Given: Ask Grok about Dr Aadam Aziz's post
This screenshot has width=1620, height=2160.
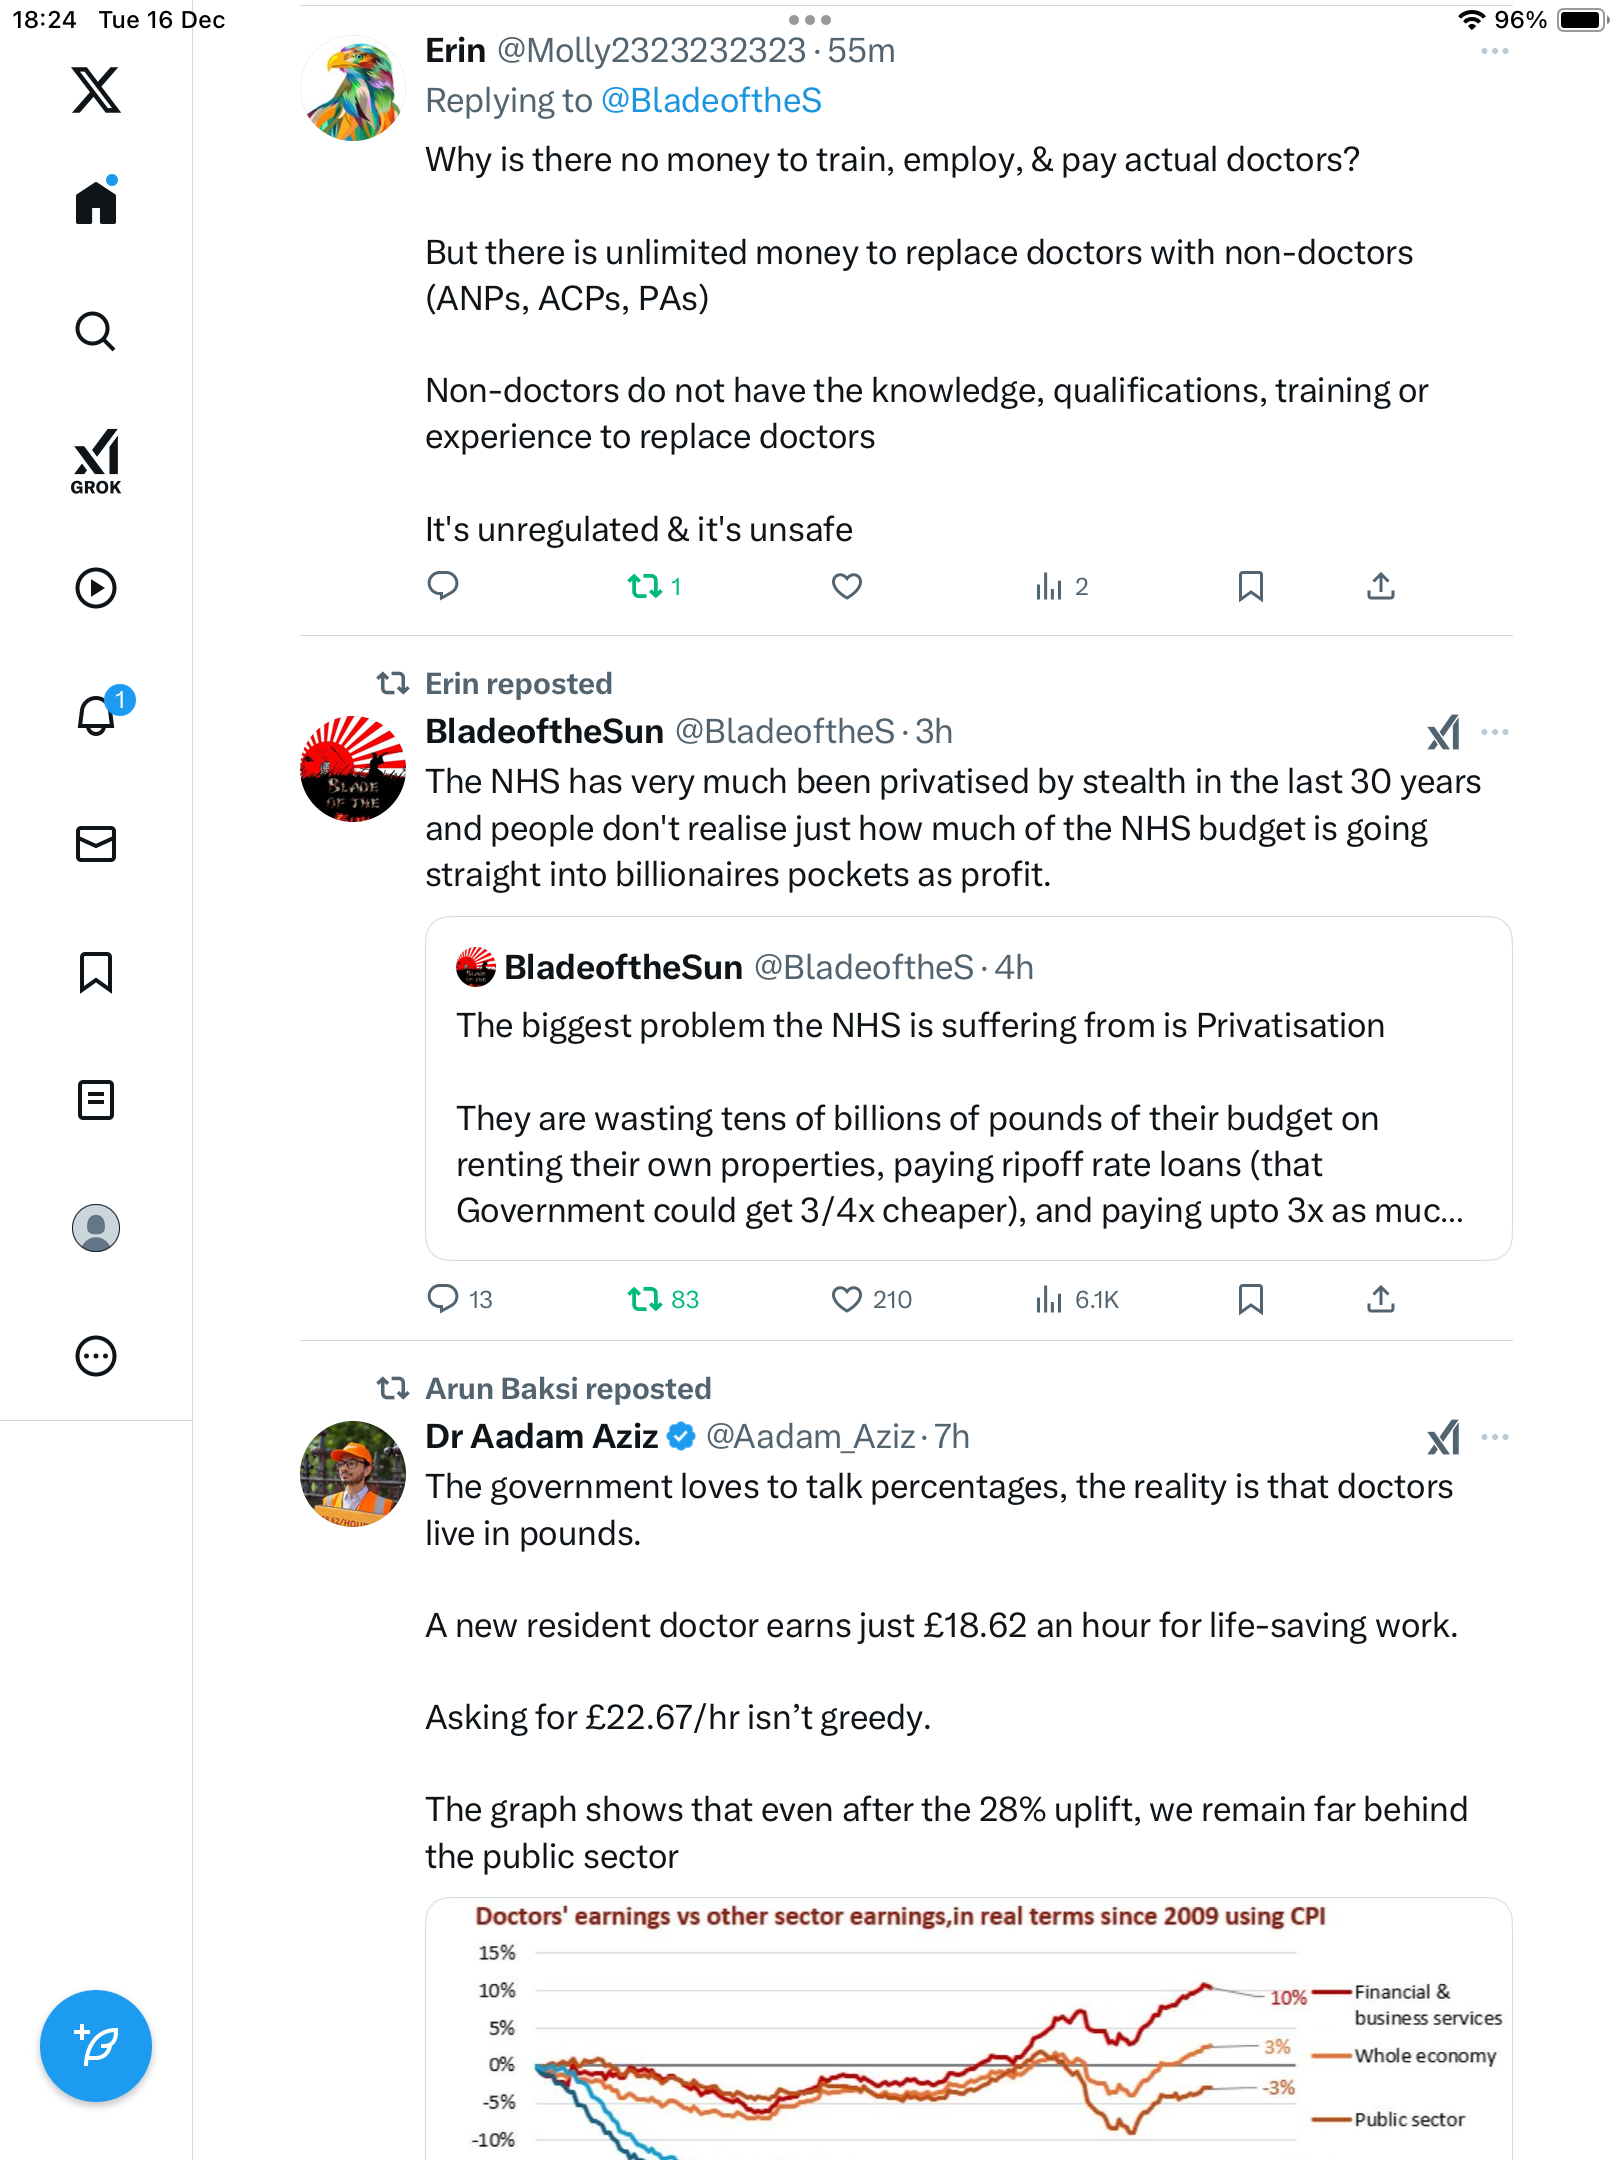Looking at the screenshot, I should 1443,1438.
